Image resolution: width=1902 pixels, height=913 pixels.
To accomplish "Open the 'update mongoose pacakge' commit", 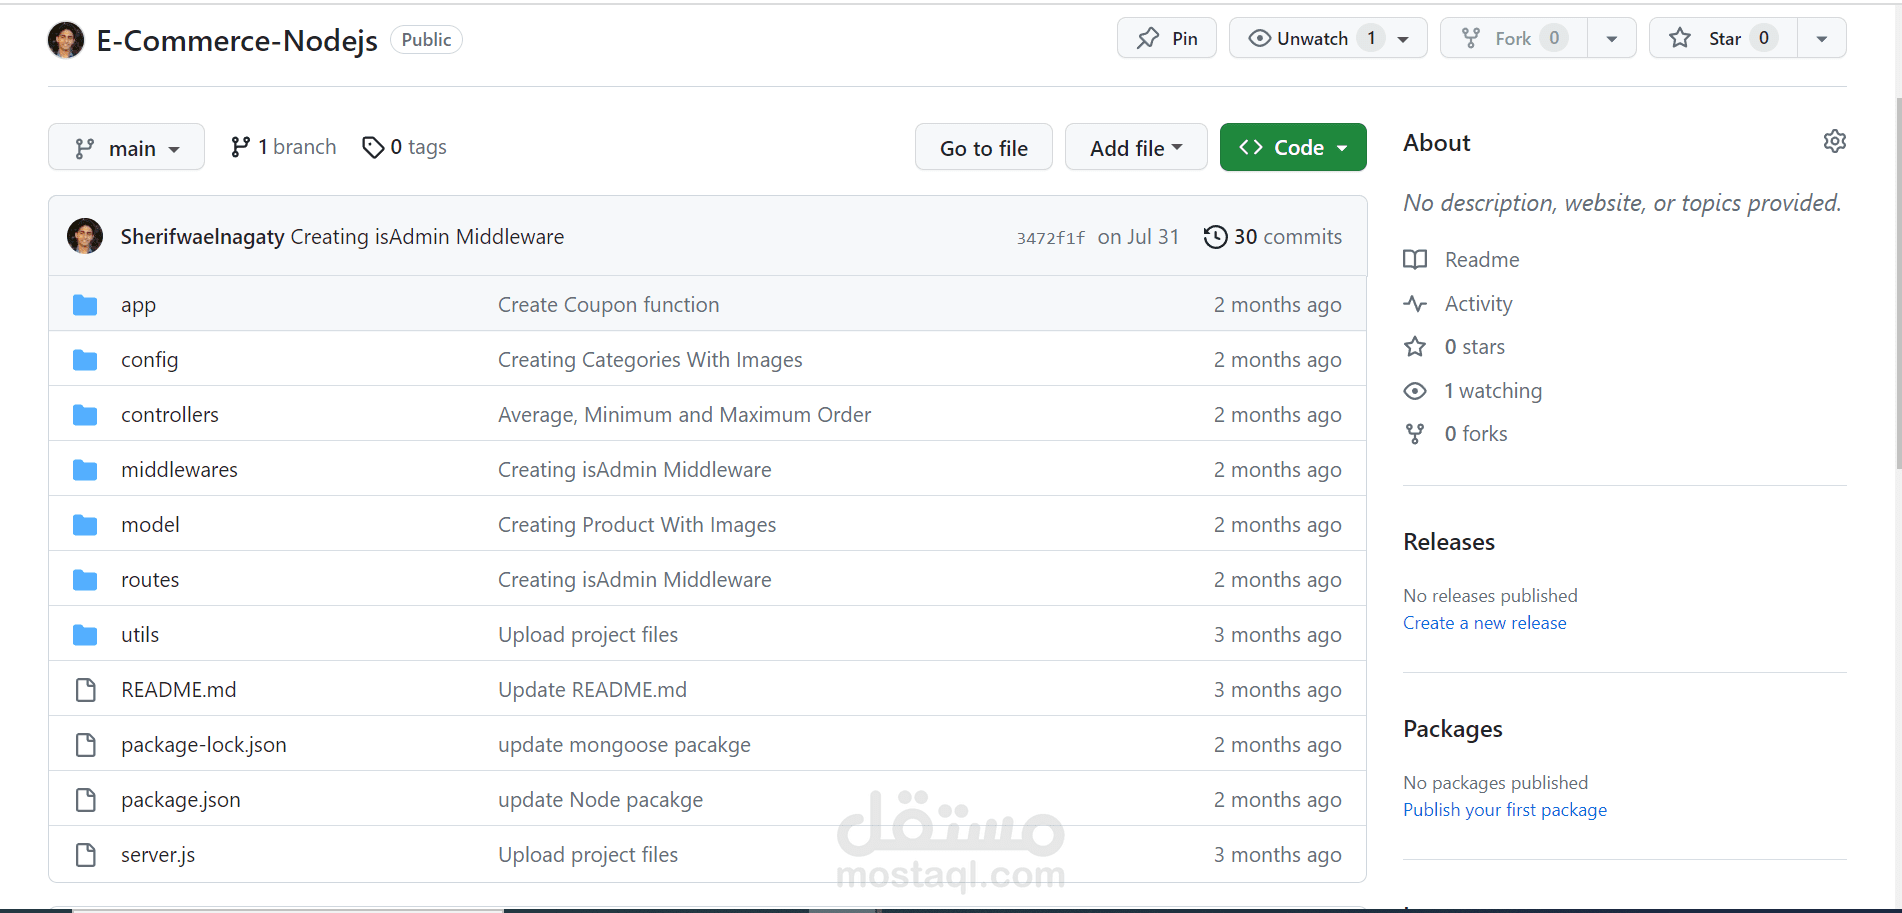I will pyautogui.click(x=624, y=744).
